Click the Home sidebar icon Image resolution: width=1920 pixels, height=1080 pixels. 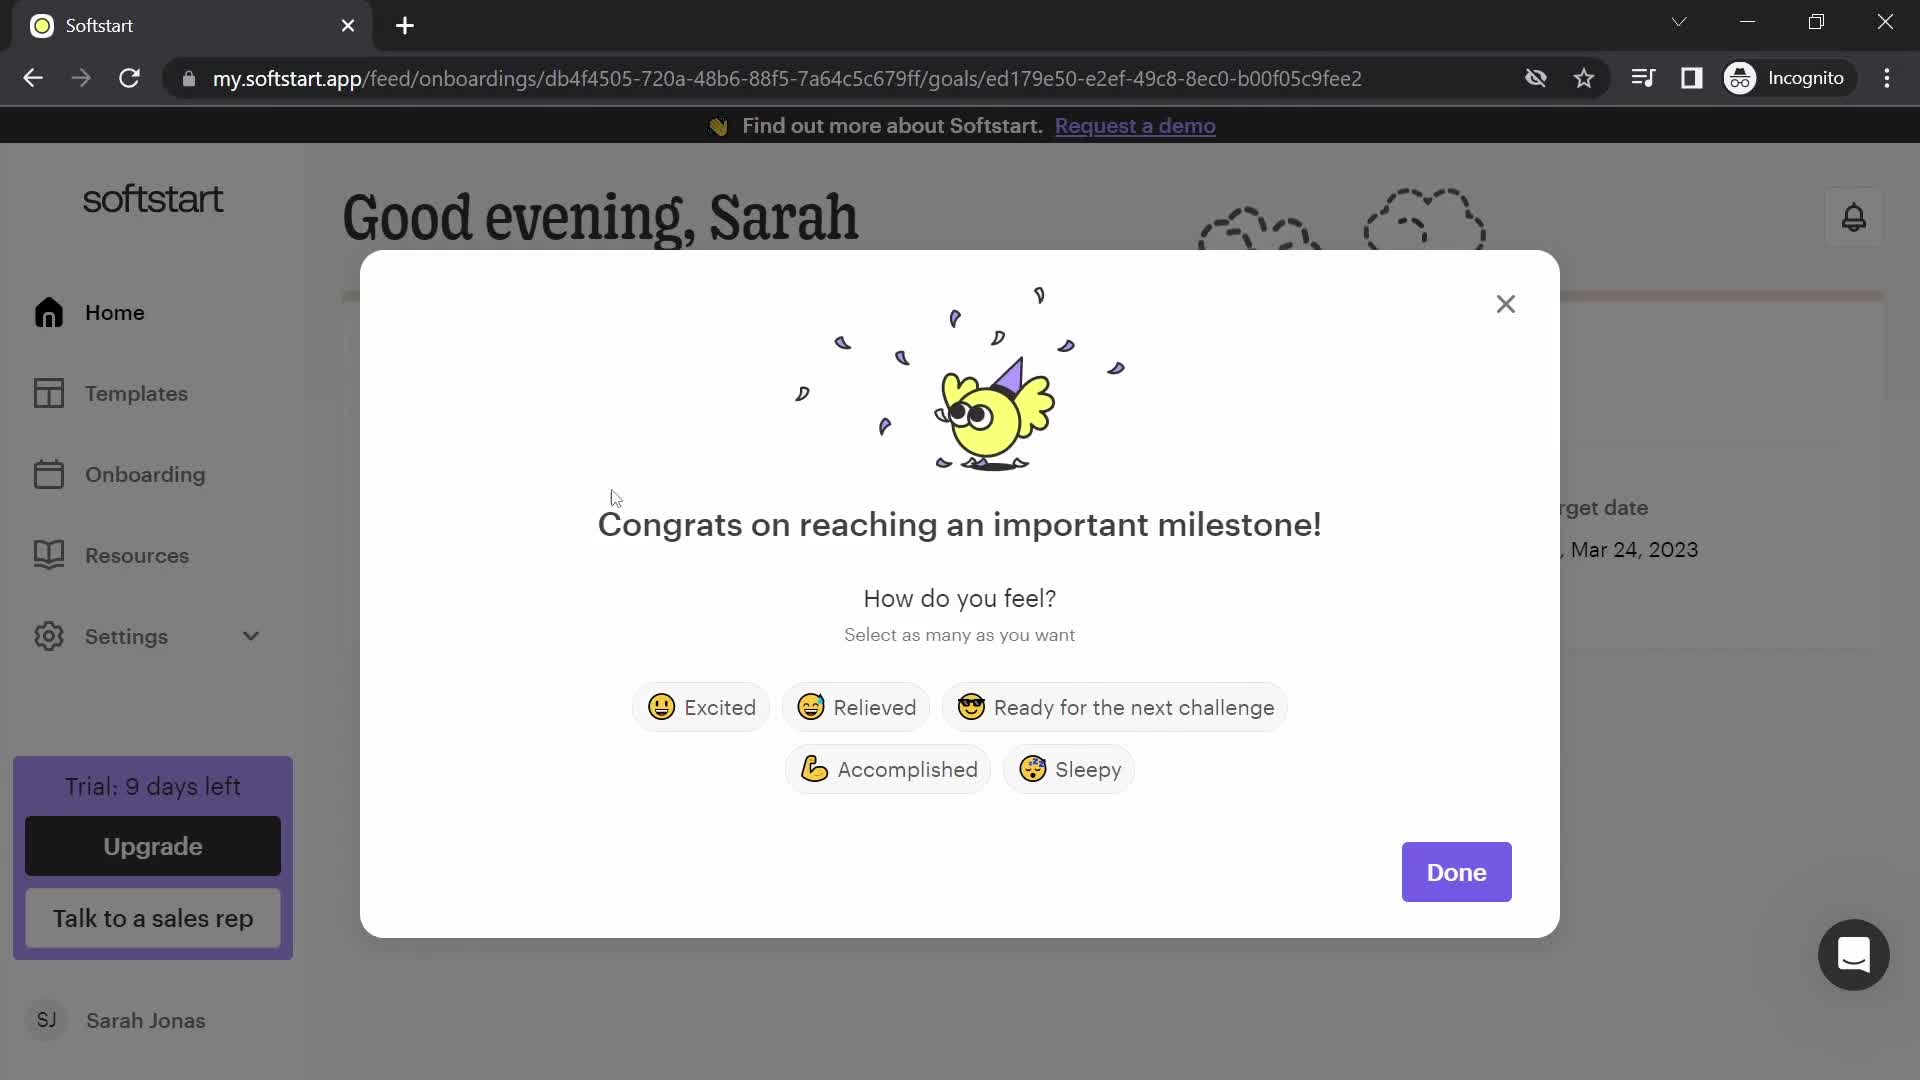tap(49, 311)
